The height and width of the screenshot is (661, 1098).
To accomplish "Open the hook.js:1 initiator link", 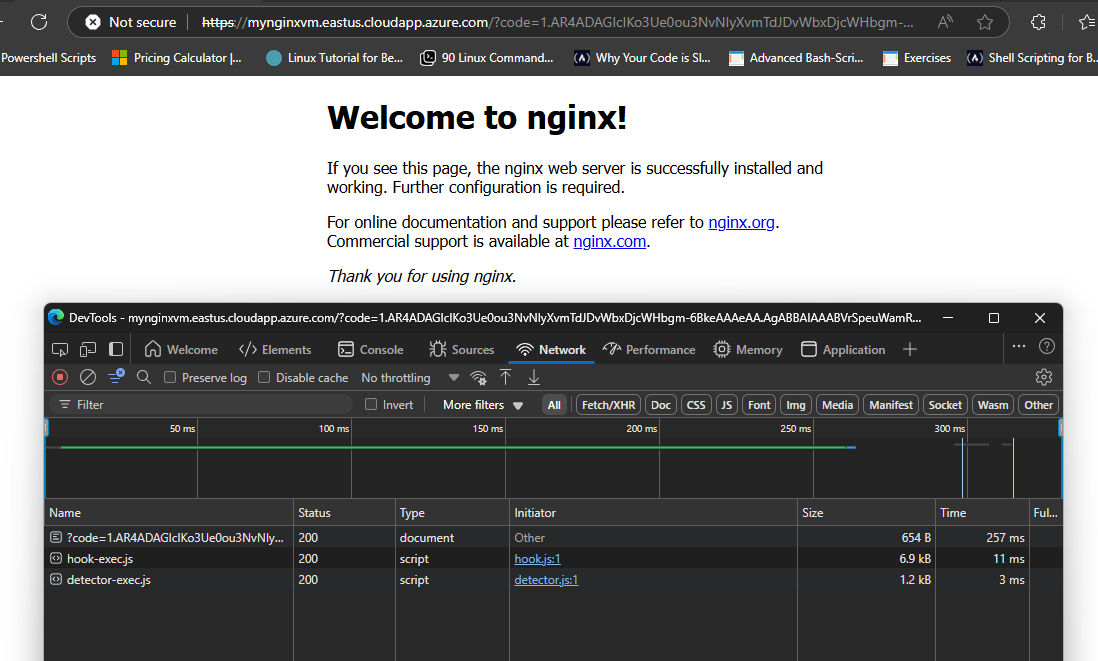I will [537, 559].
